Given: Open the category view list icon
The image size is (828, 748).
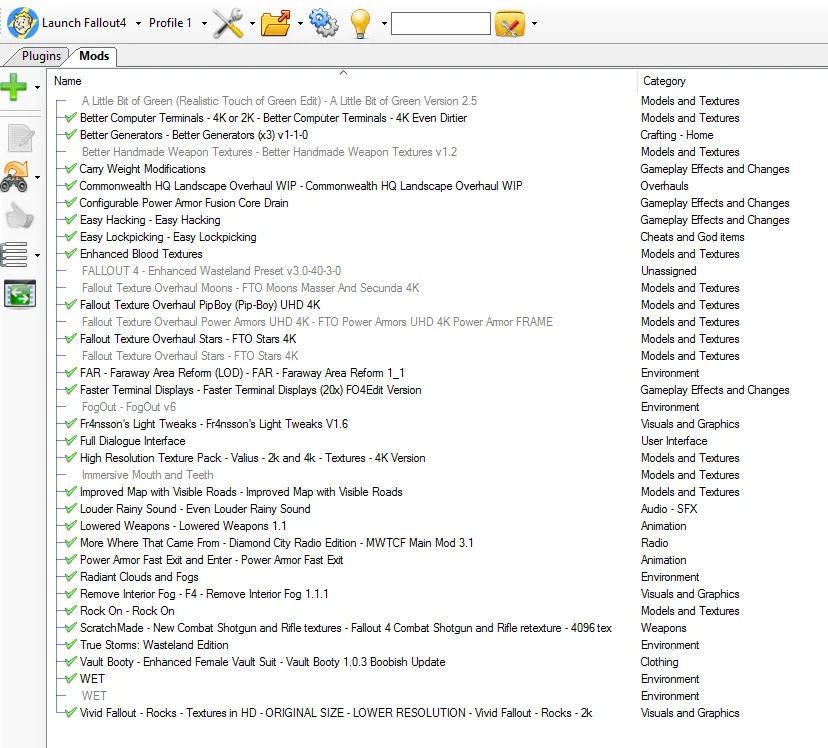Looking at the screenshot, I should coord(15,254).
